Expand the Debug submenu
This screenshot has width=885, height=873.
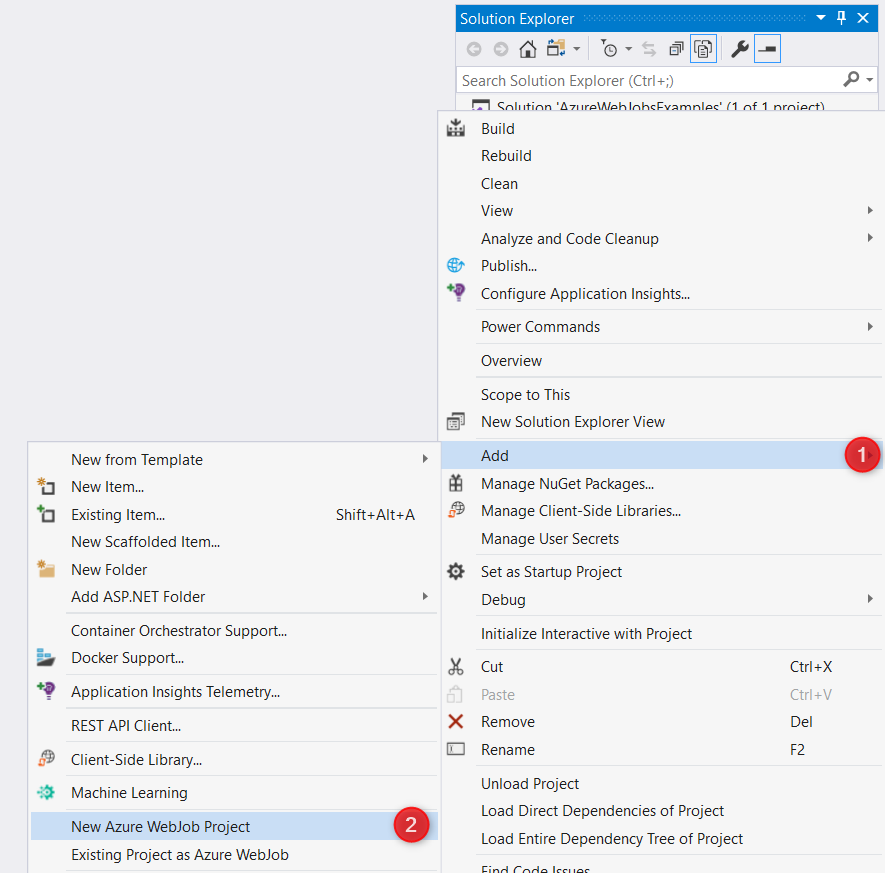(x=660, y=599)
